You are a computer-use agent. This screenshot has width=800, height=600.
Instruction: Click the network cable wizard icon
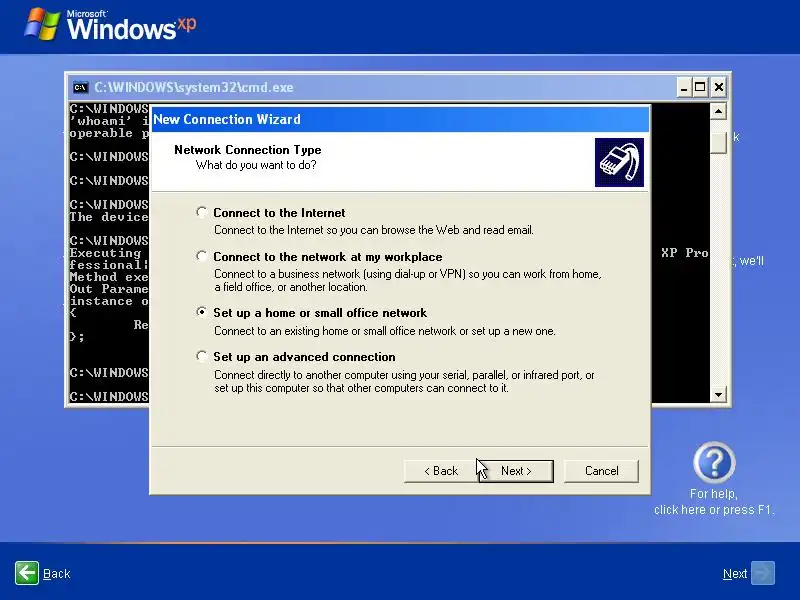pyautogui.click(x=619, y=162)
